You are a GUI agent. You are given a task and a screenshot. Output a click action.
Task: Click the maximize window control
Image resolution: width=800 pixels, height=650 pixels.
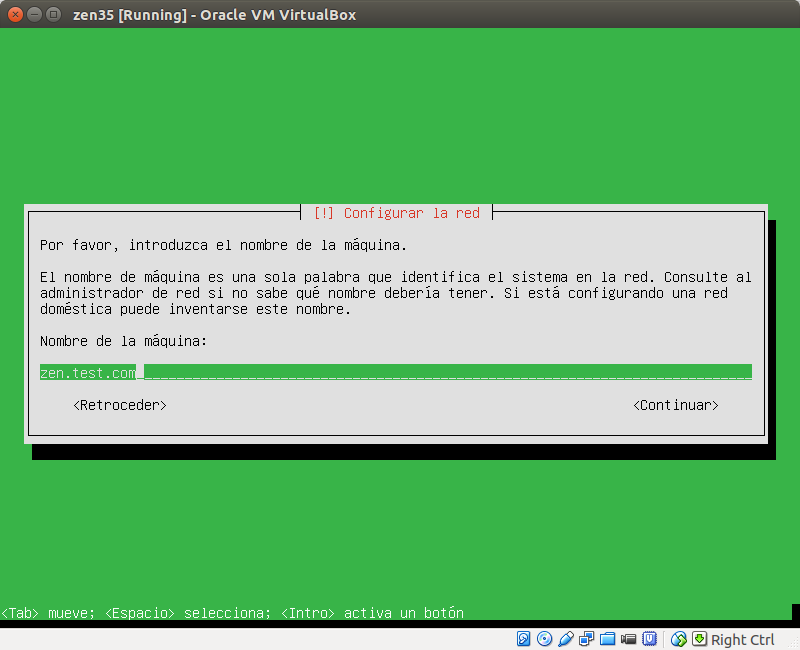click(52, 14)
